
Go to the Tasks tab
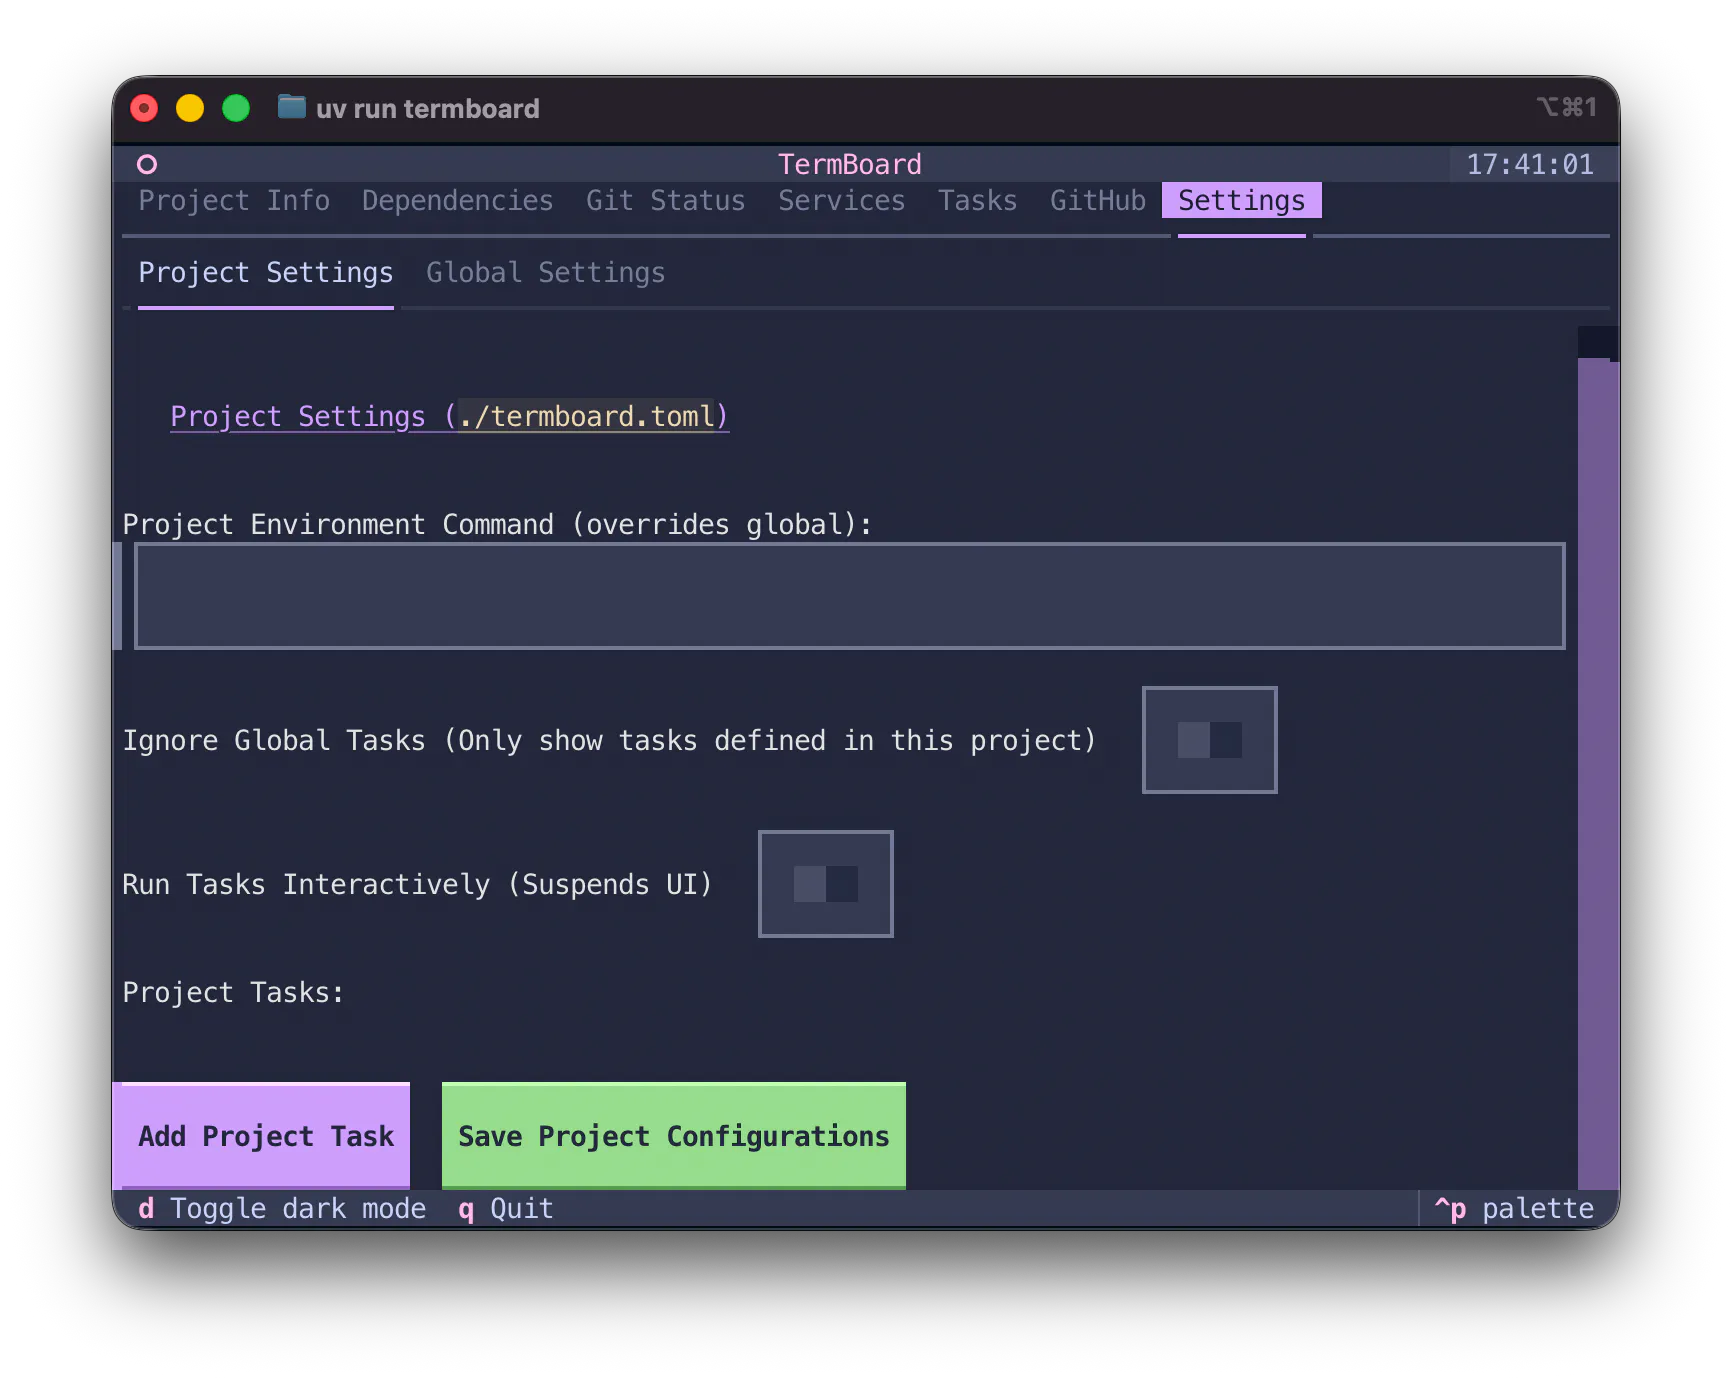[x=977, y=200]
